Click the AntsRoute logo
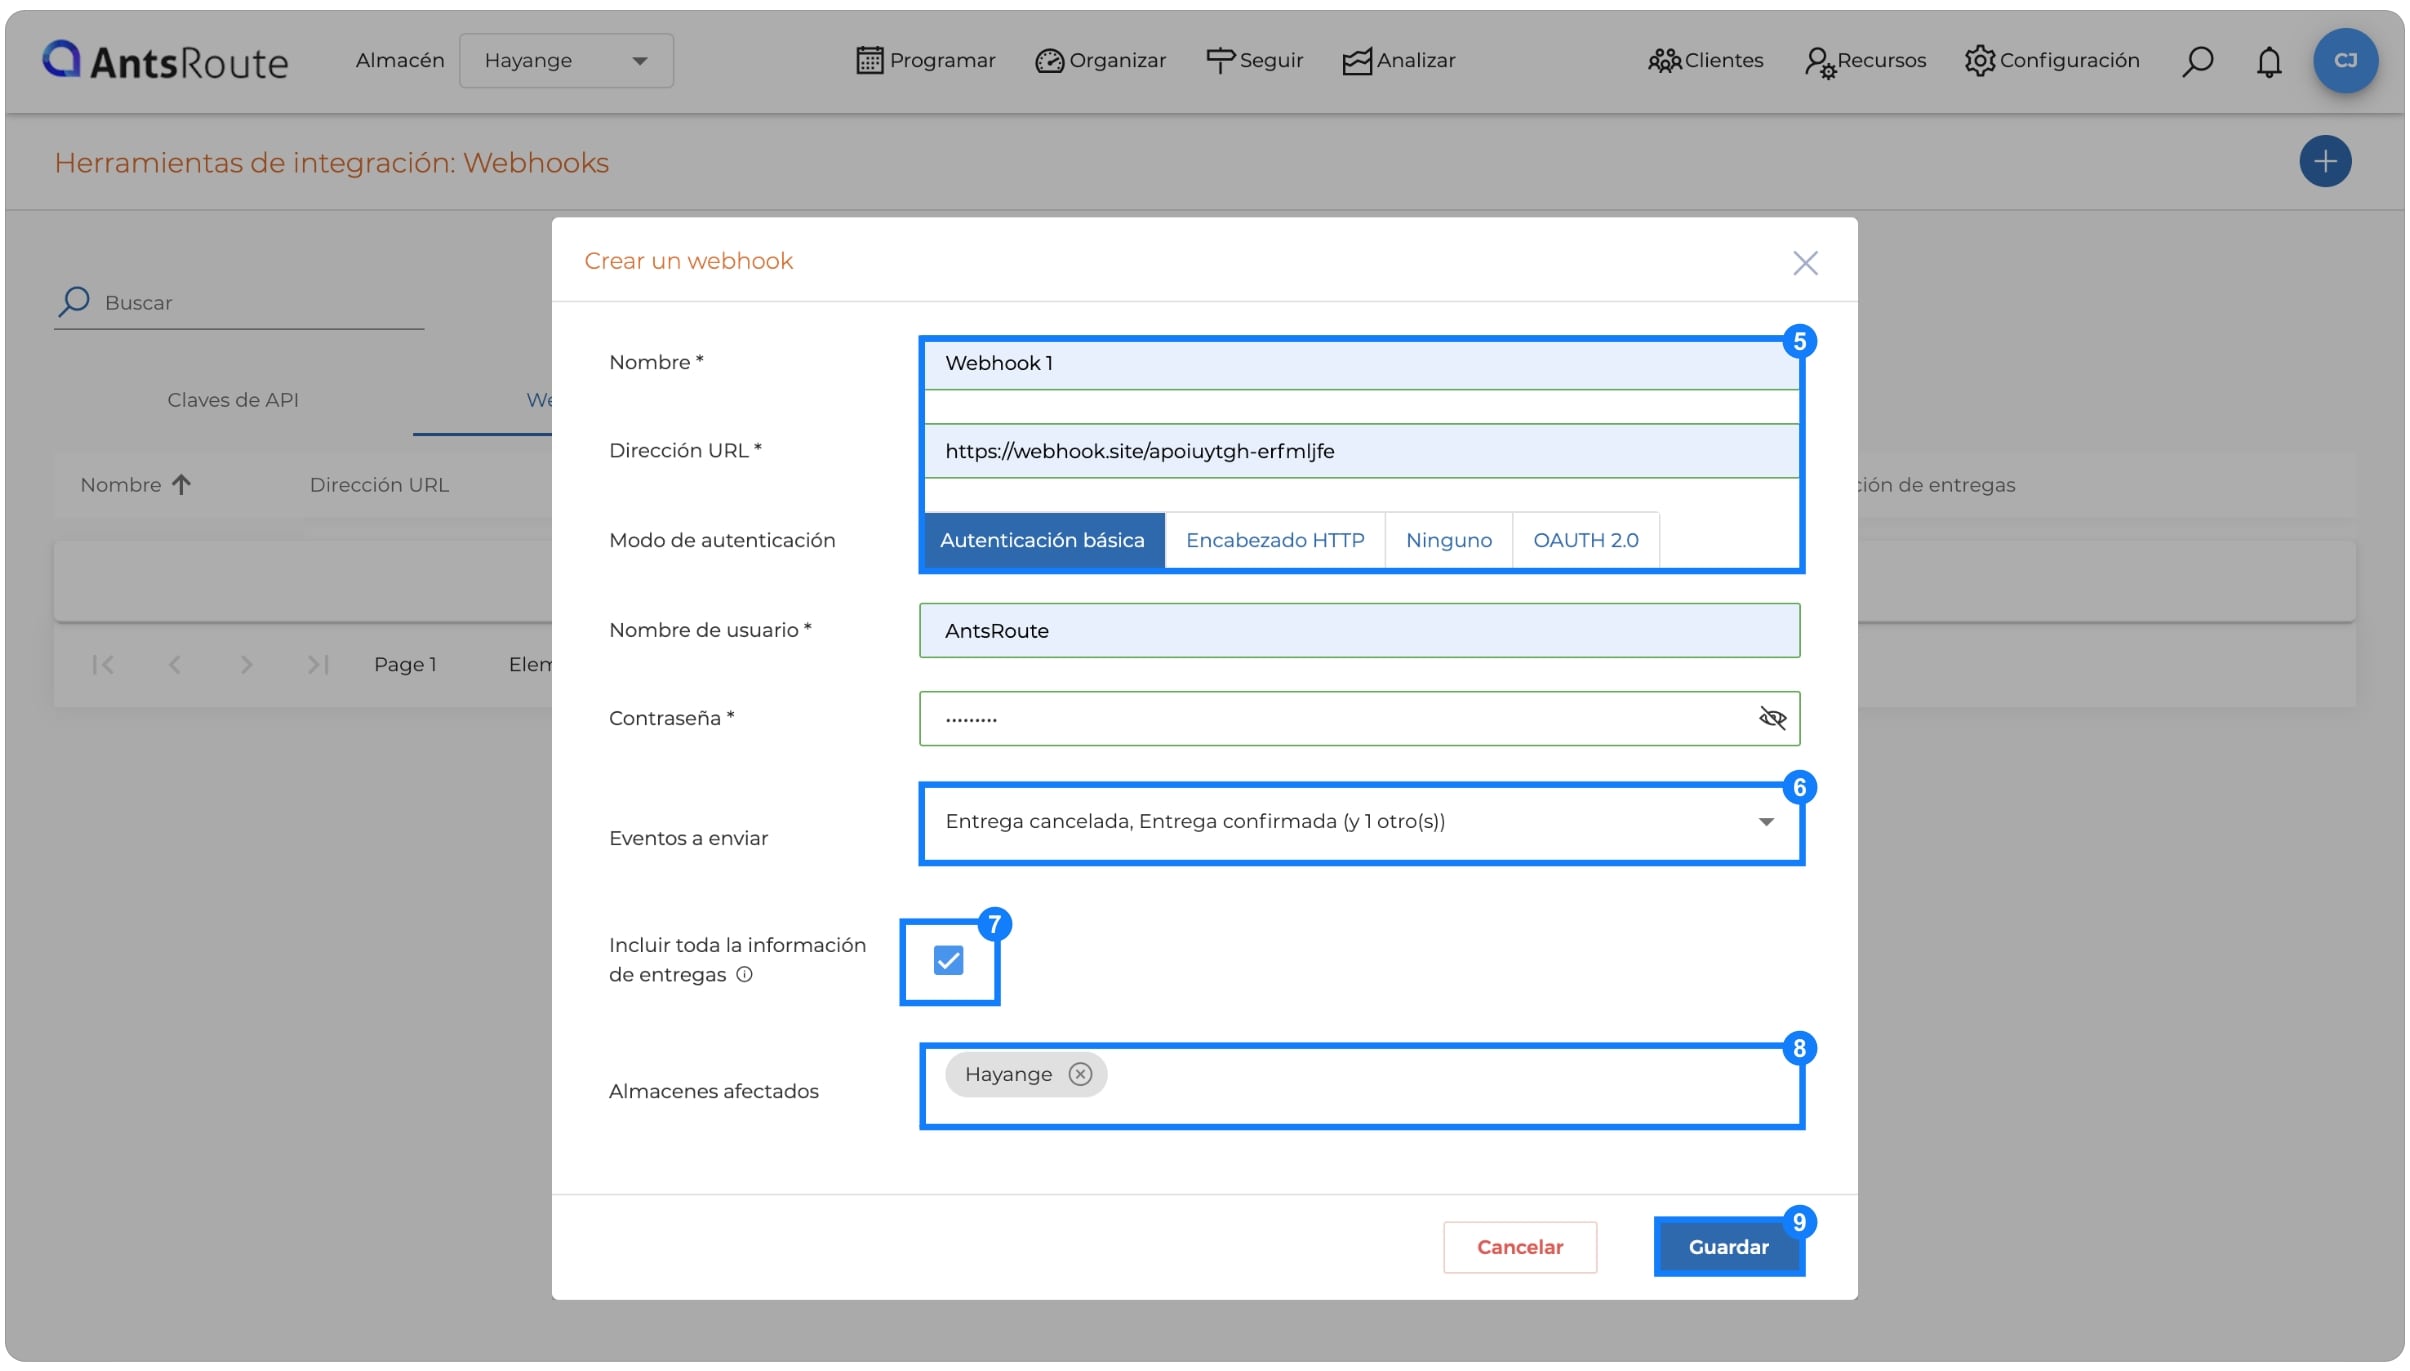Viewport: 2410px width, 1371px height. click(x=165, y=61)
